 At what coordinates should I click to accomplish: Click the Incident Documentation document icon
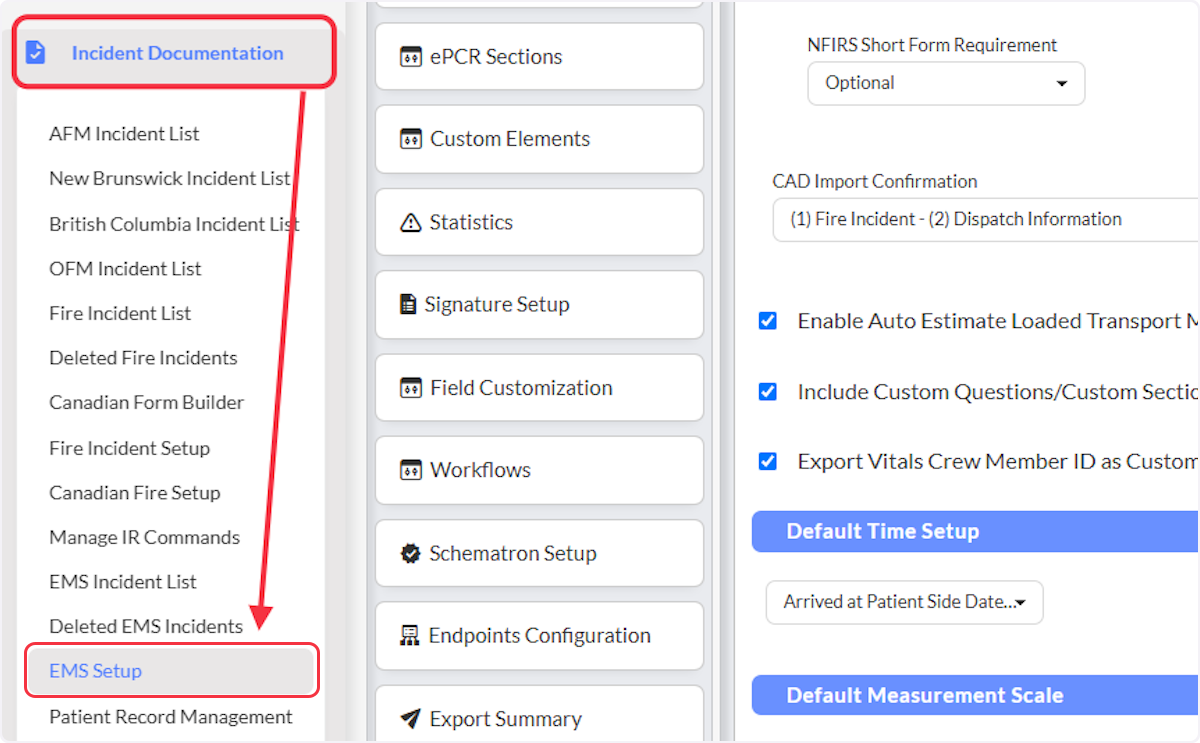click(x=36, y=52)
